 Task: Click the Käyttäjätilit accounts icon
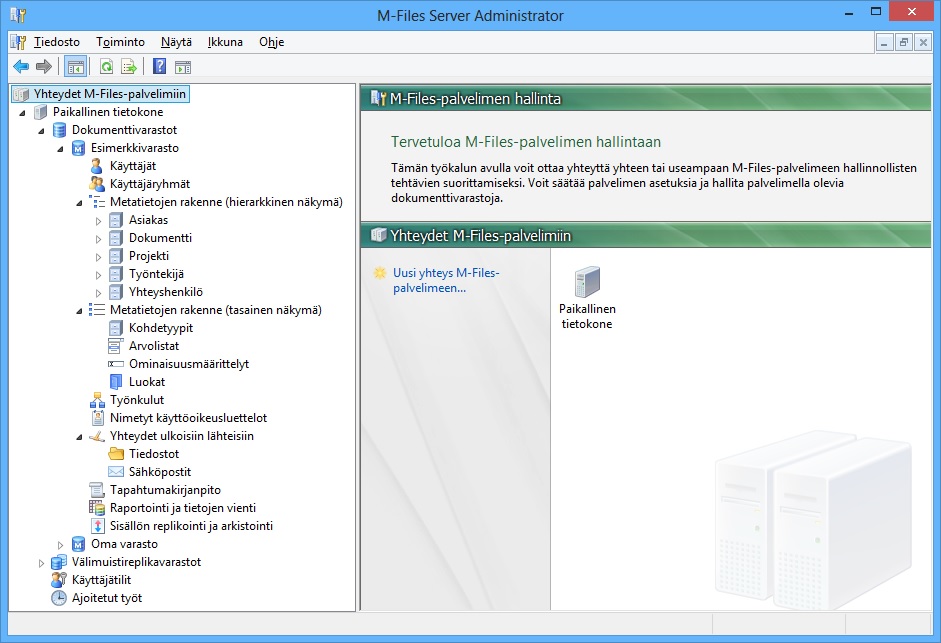(59, 580)
